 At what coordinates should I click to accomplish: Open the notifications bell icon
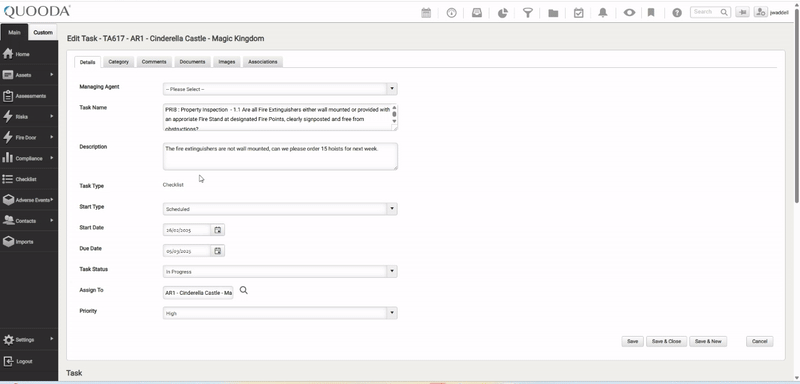603,13
